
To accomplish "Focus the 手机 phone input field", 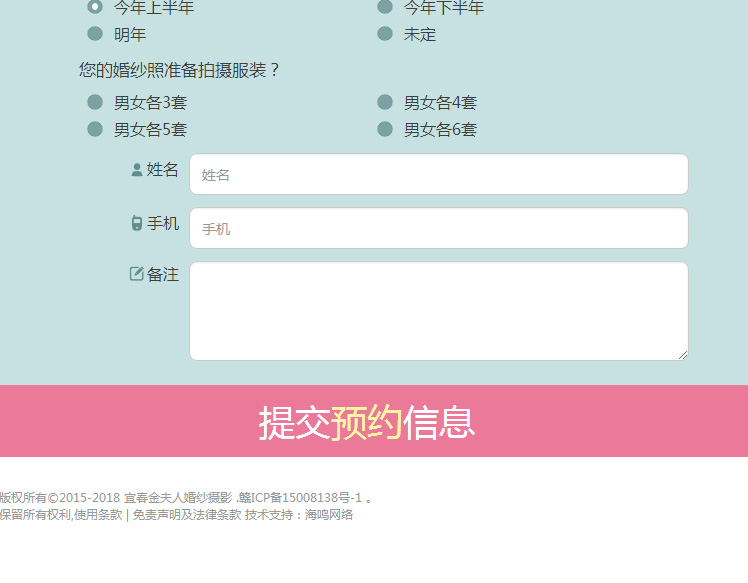I will 439,228.
